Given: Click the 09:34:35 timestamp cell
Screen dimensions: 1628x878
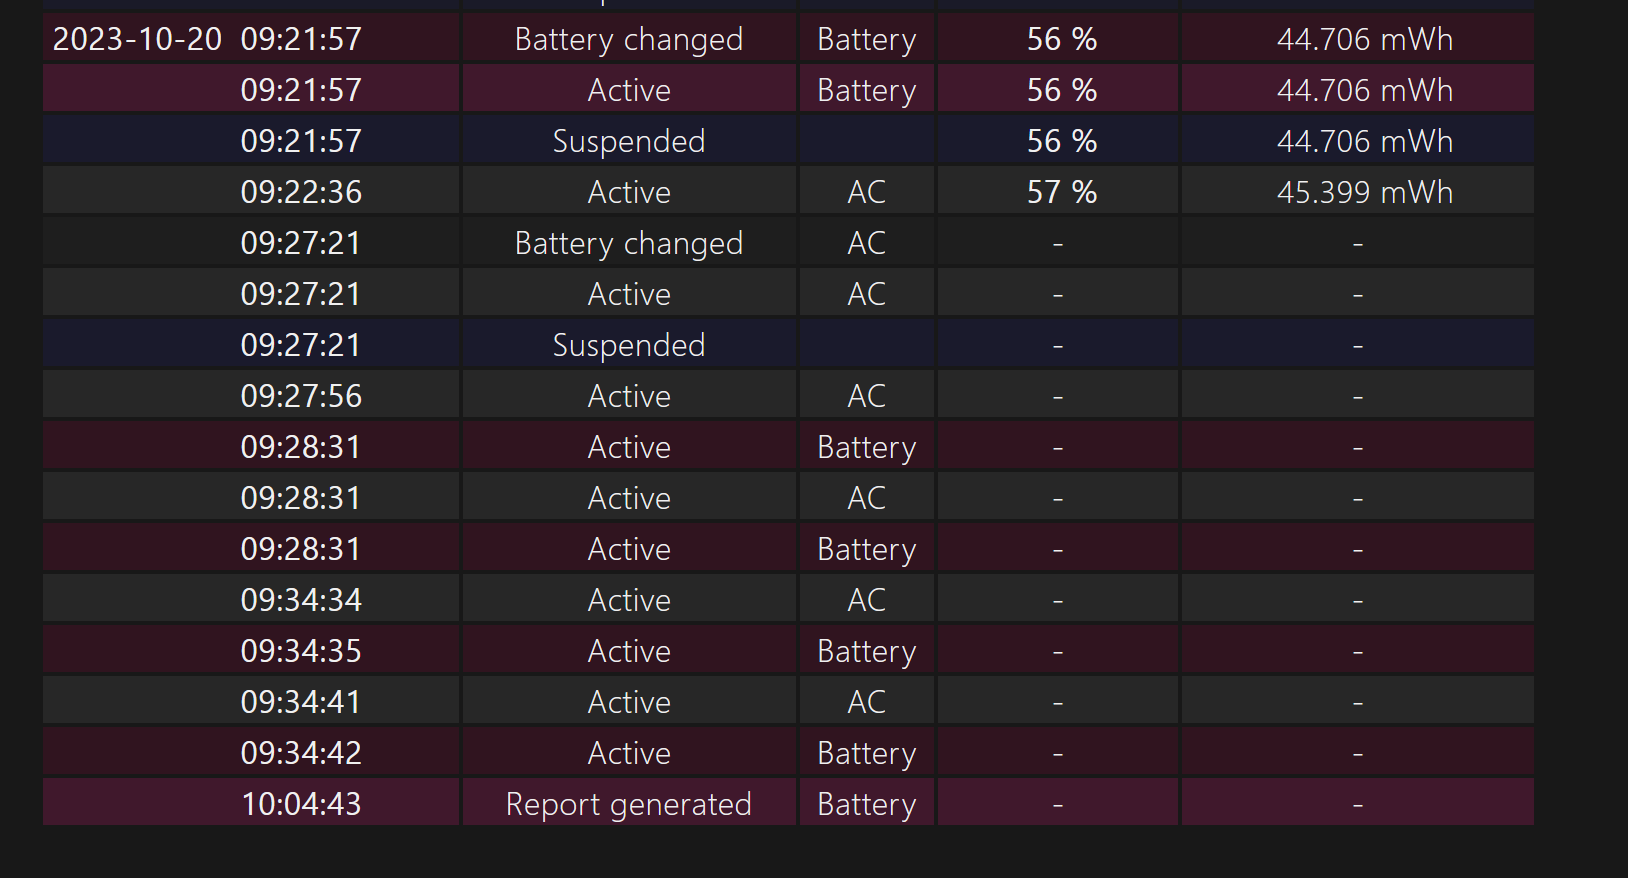Looking at the screenshot, I should point(301,651).
